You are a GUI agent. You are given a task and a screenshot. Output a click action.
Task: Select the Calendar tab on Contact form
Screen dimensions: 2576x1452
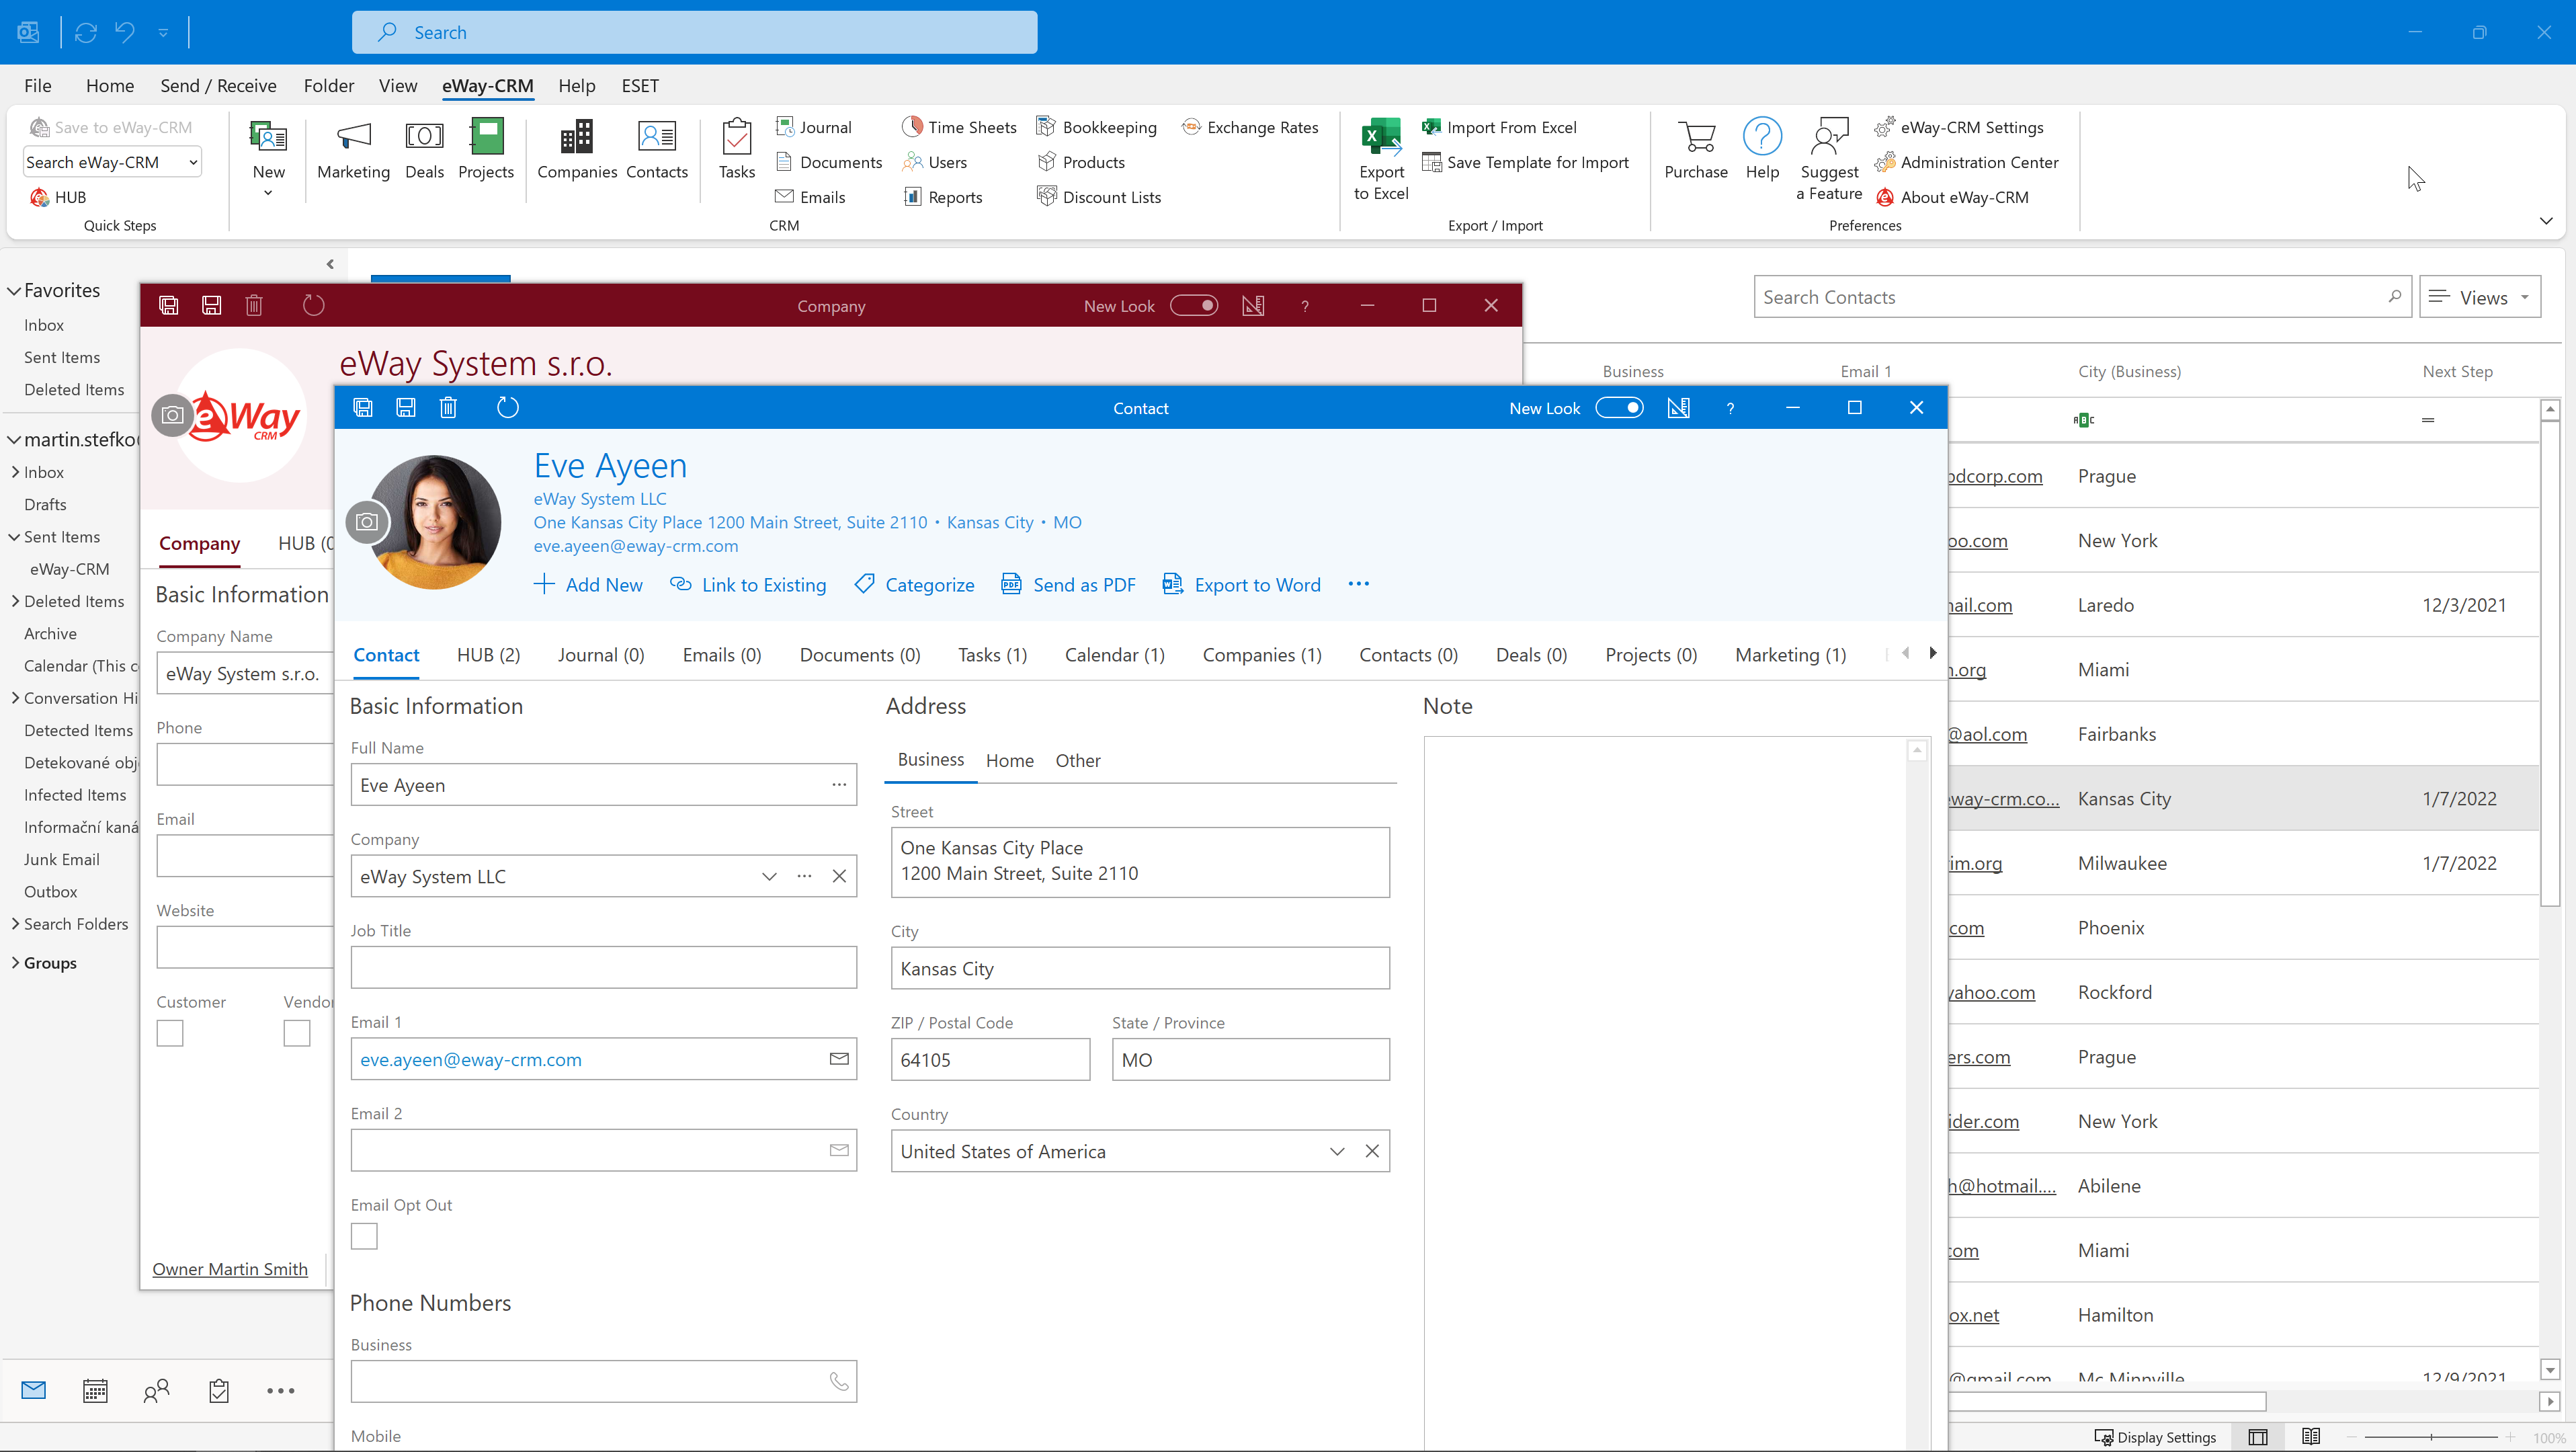click(1113, 653)
